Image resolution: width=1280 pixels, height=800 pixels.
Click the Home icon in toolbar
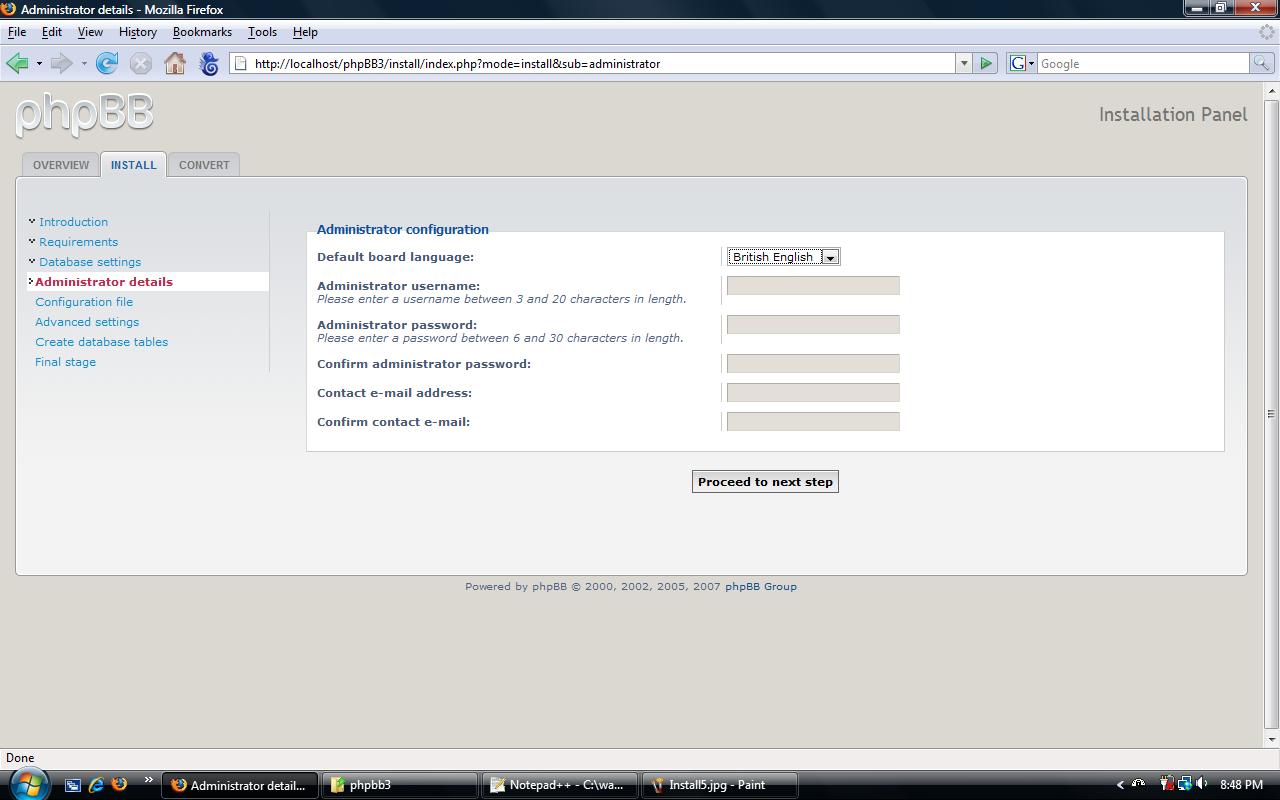[x=175, y=64]
